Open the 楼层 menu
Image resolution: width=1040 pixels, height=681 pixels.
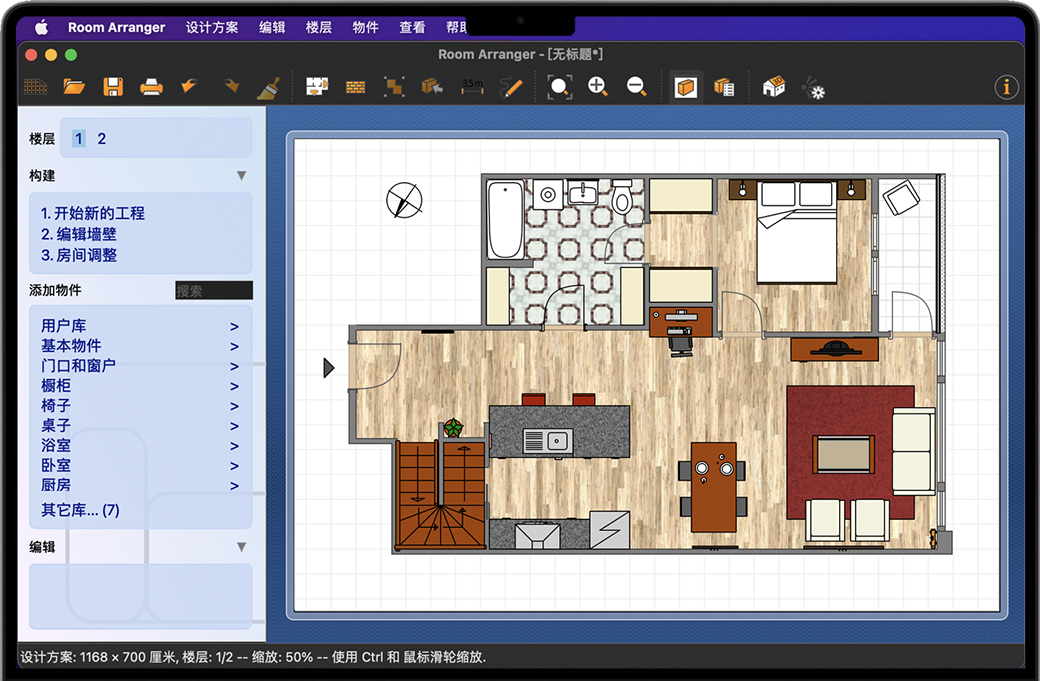(319, 27)
